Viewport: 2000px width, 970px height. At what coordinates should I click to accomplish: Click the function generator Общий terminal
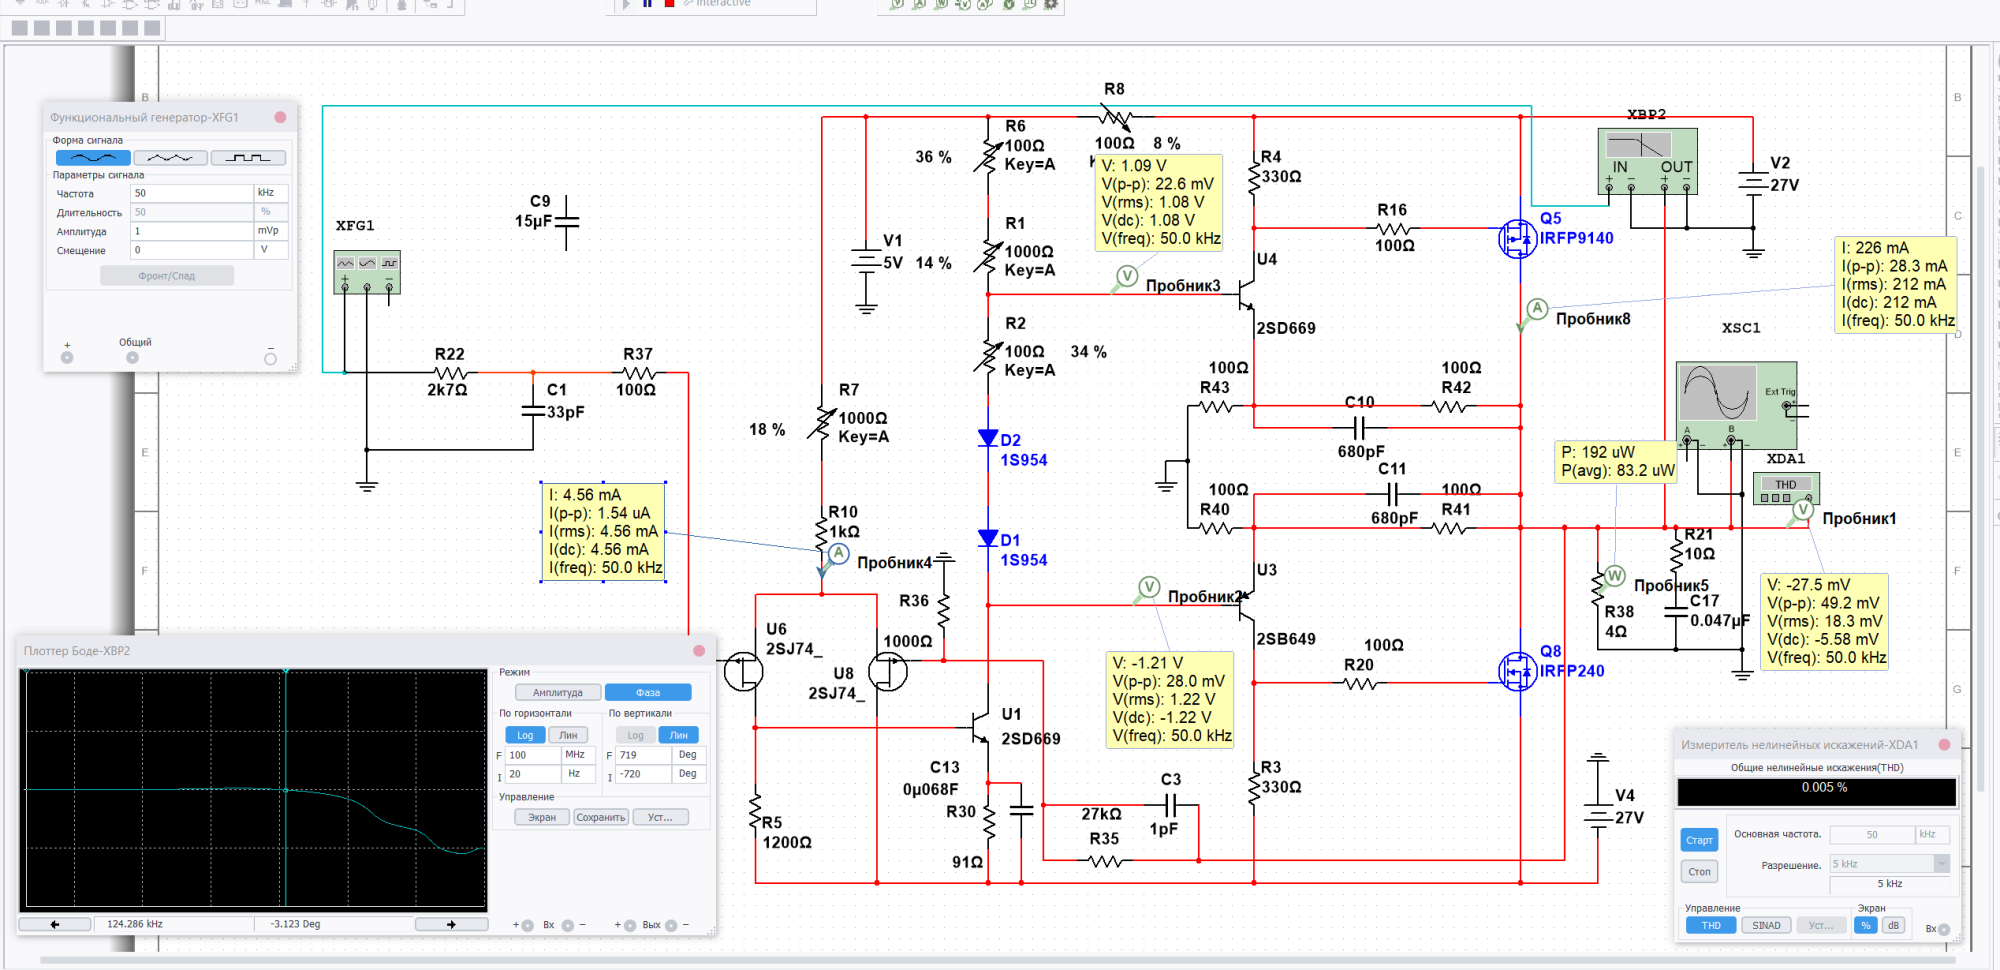click(x=133, y=357)
